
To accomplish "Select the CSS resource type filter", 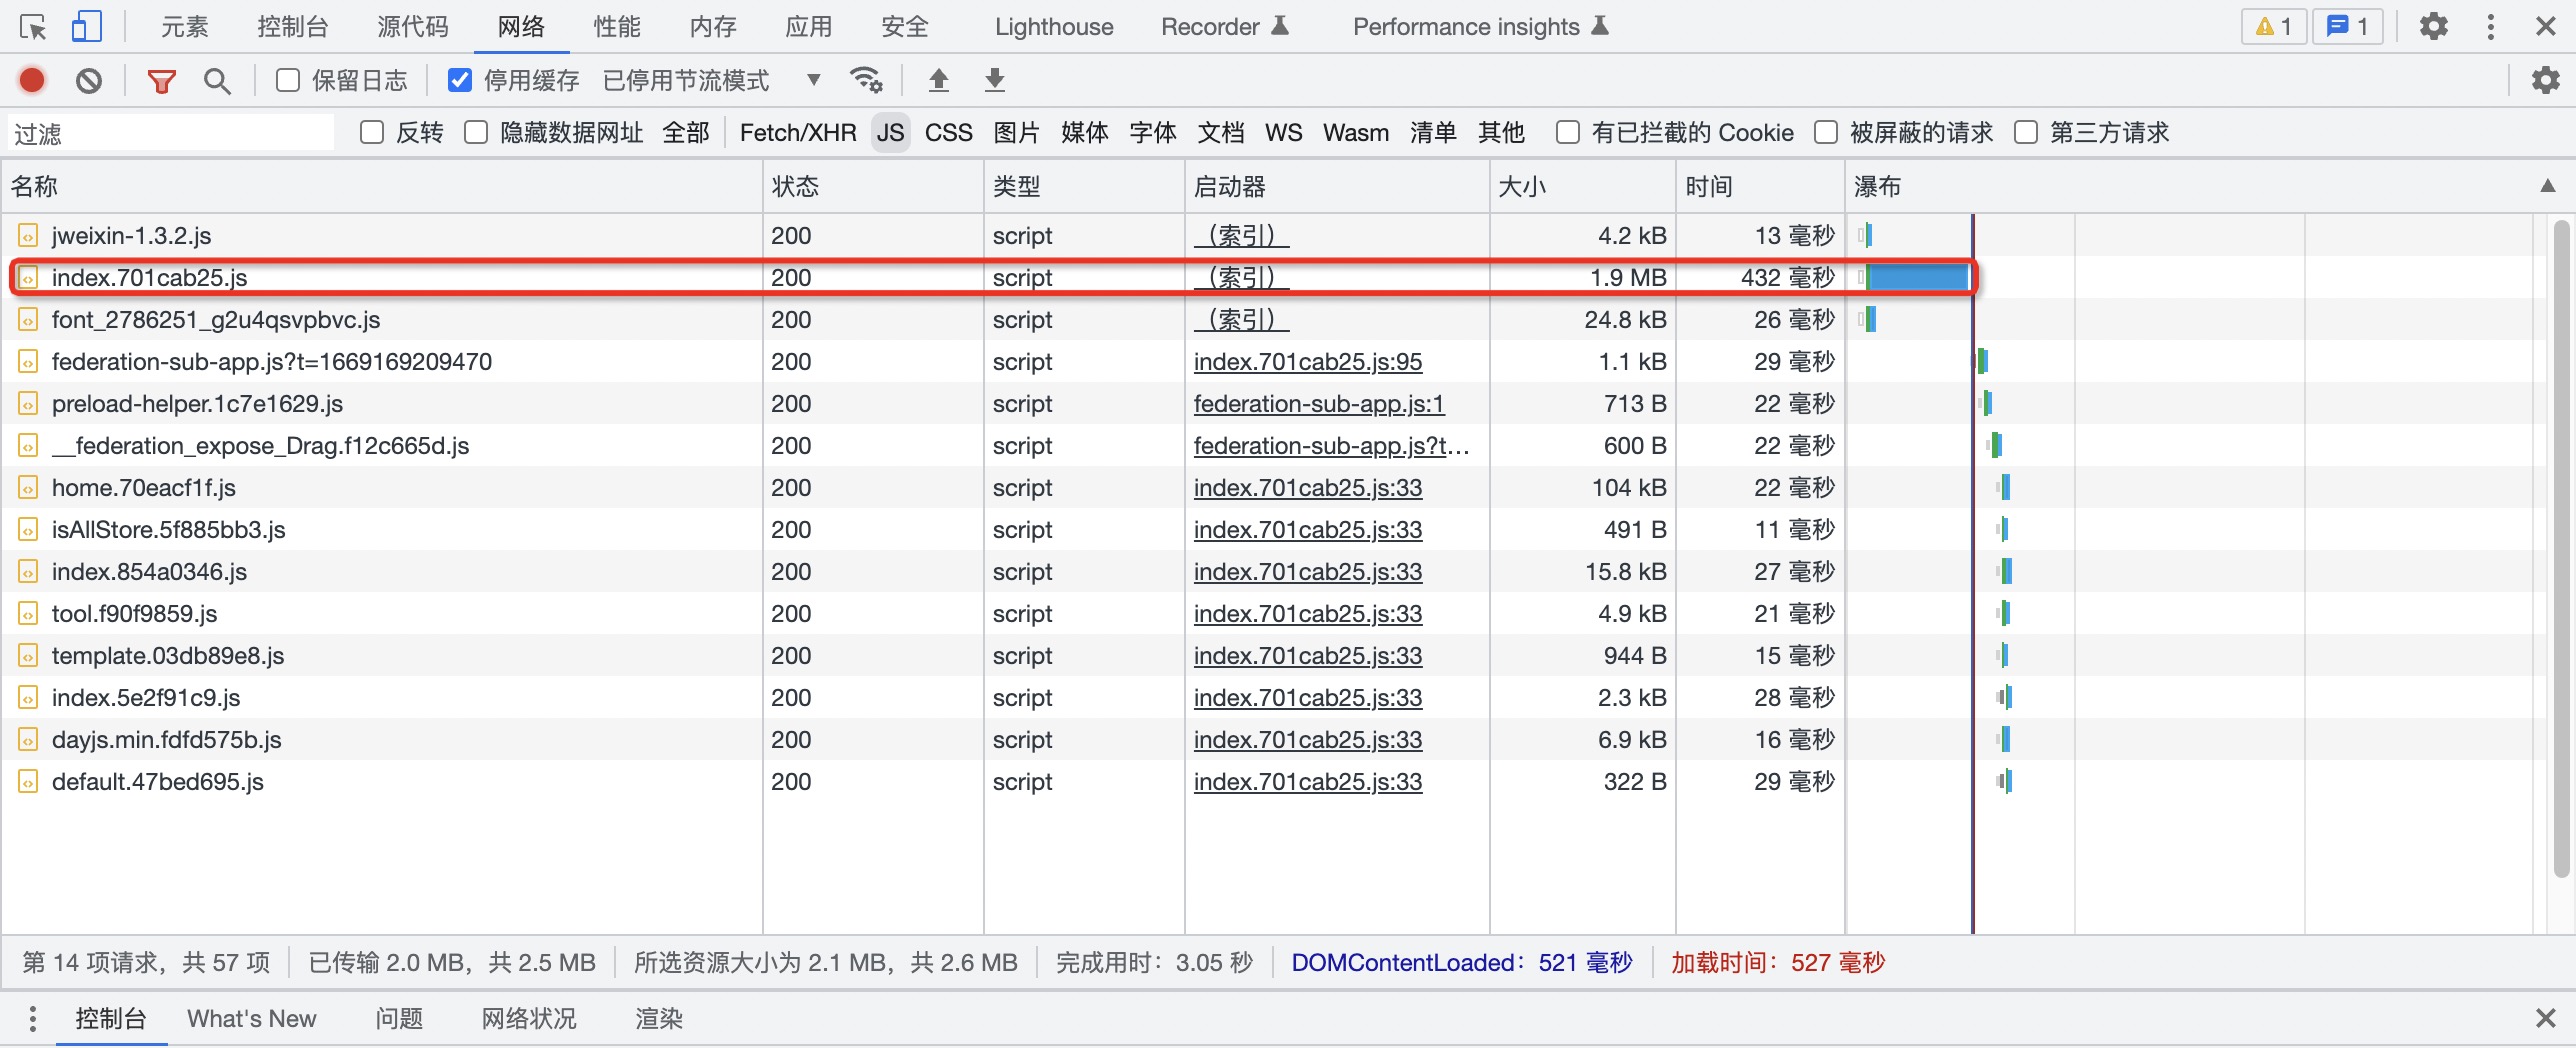I will [948, 133].
